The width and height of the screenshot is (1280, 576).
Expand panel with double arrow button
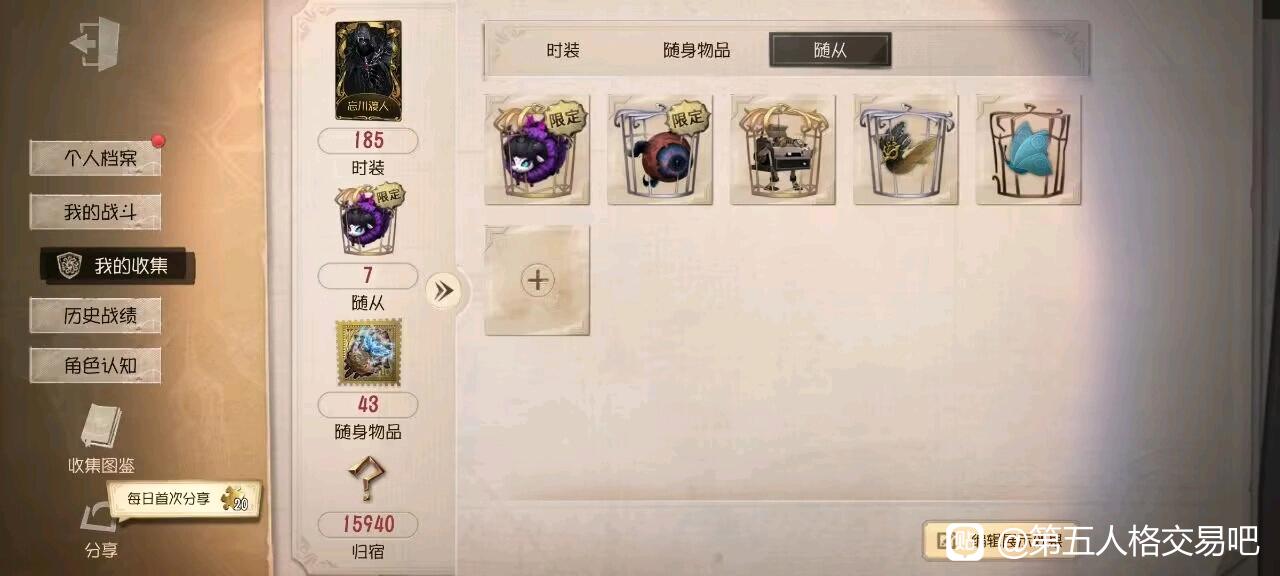443,291
